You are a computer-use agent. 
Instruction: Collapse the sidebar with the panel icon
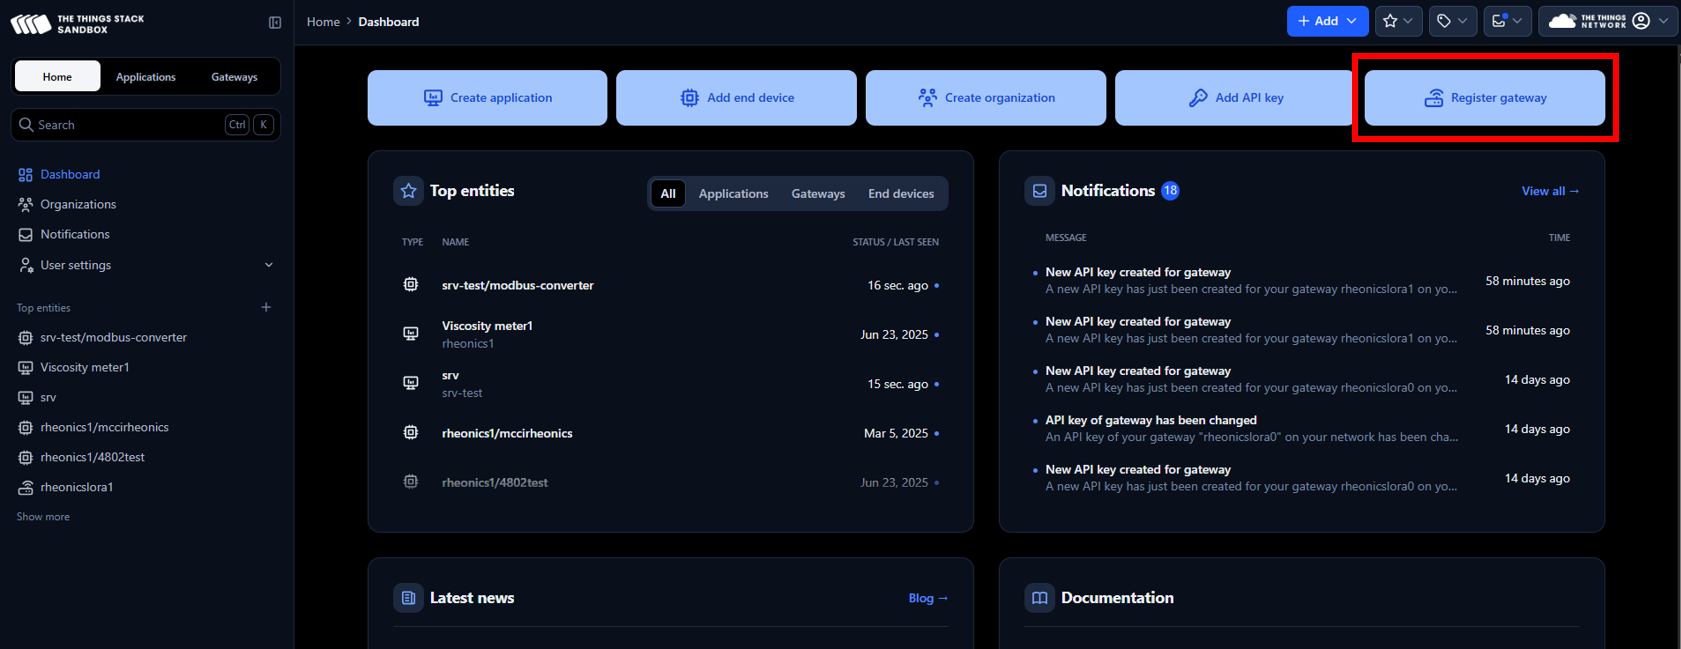click(275, 22)
